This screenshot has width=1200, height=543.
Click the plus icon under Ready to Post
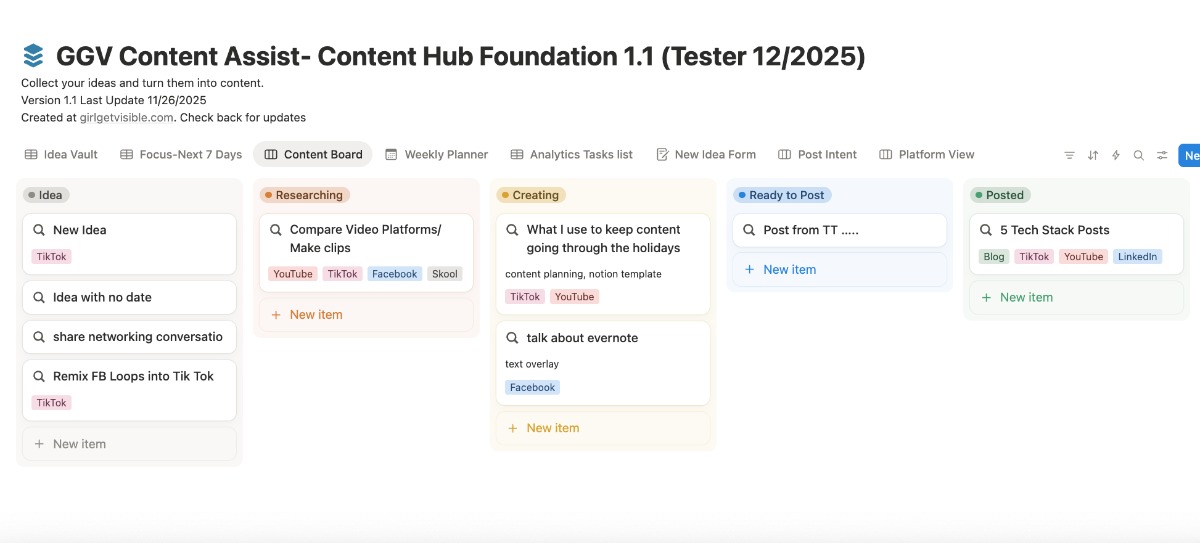749,270
